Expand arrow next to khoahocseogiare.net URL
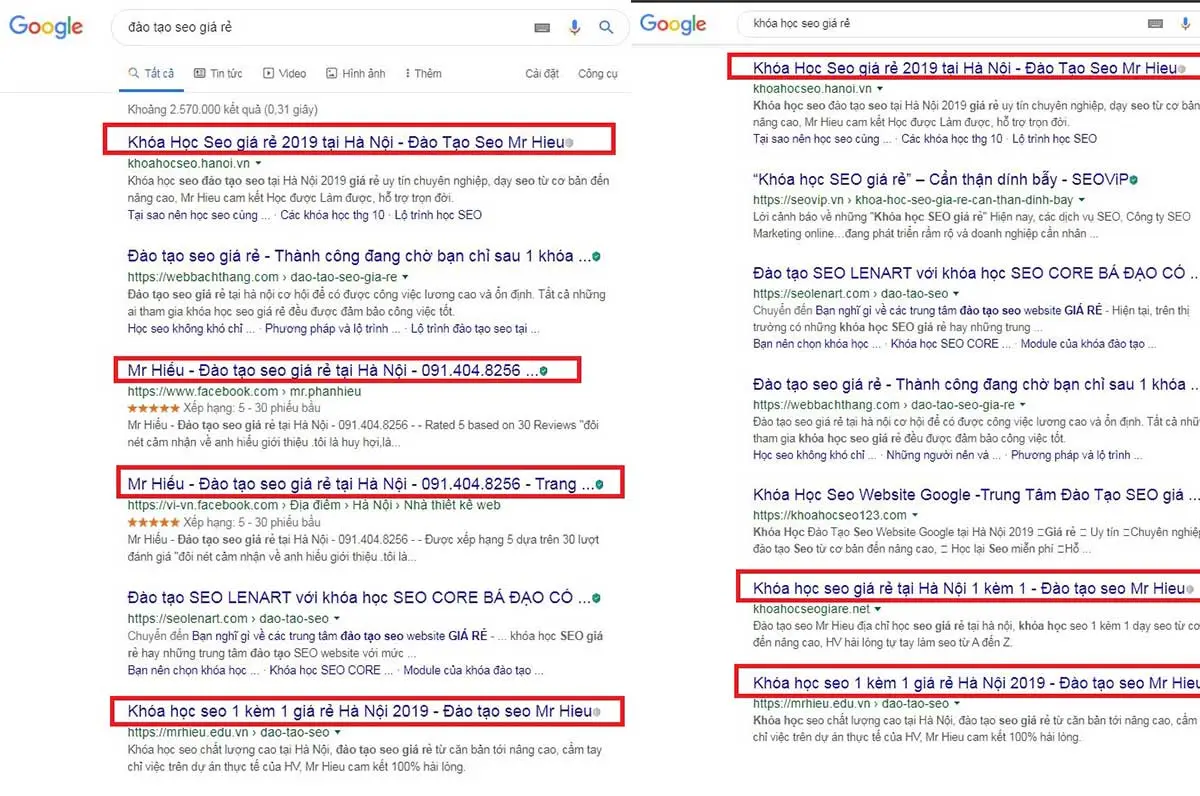The image size is (1200, 796). [878, 609]
